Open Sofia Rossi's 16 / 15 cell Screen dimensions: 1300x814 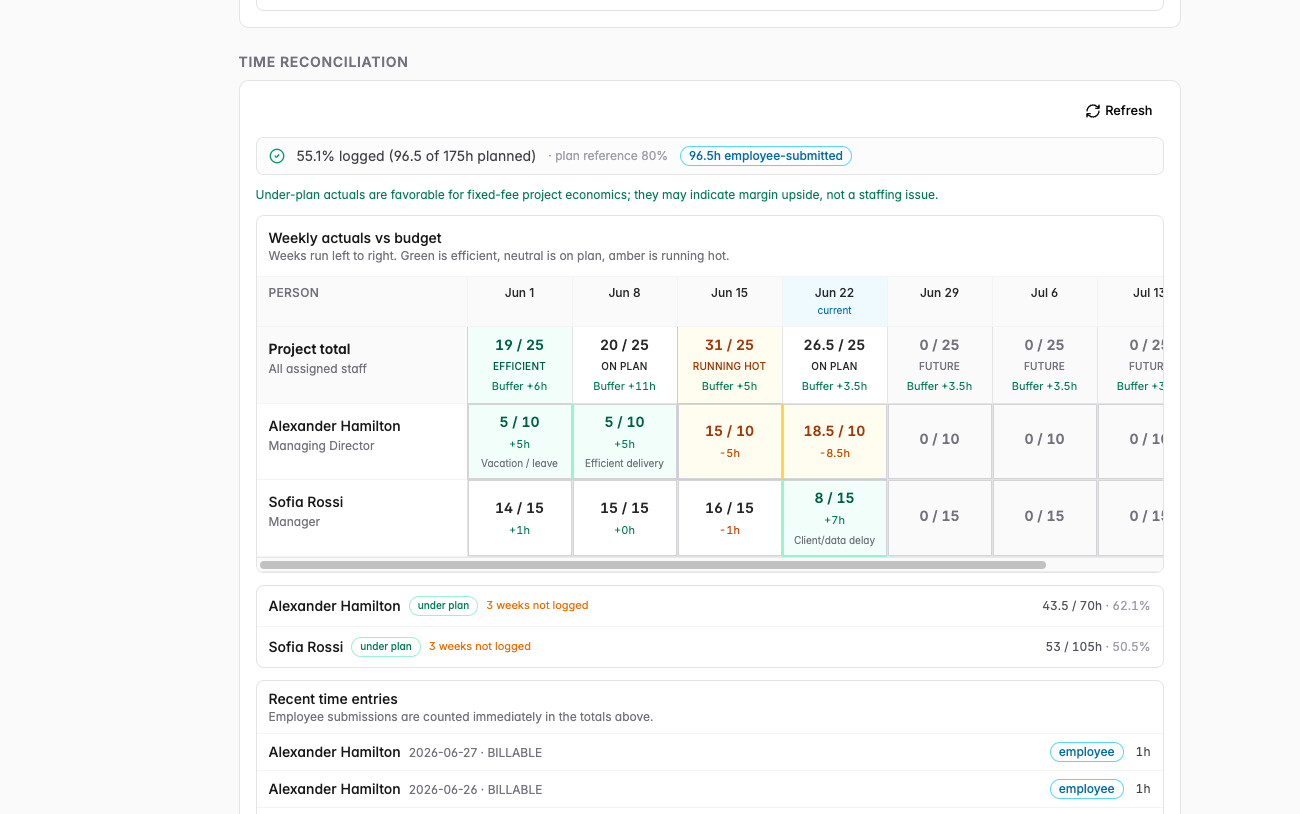pos(730,518)
